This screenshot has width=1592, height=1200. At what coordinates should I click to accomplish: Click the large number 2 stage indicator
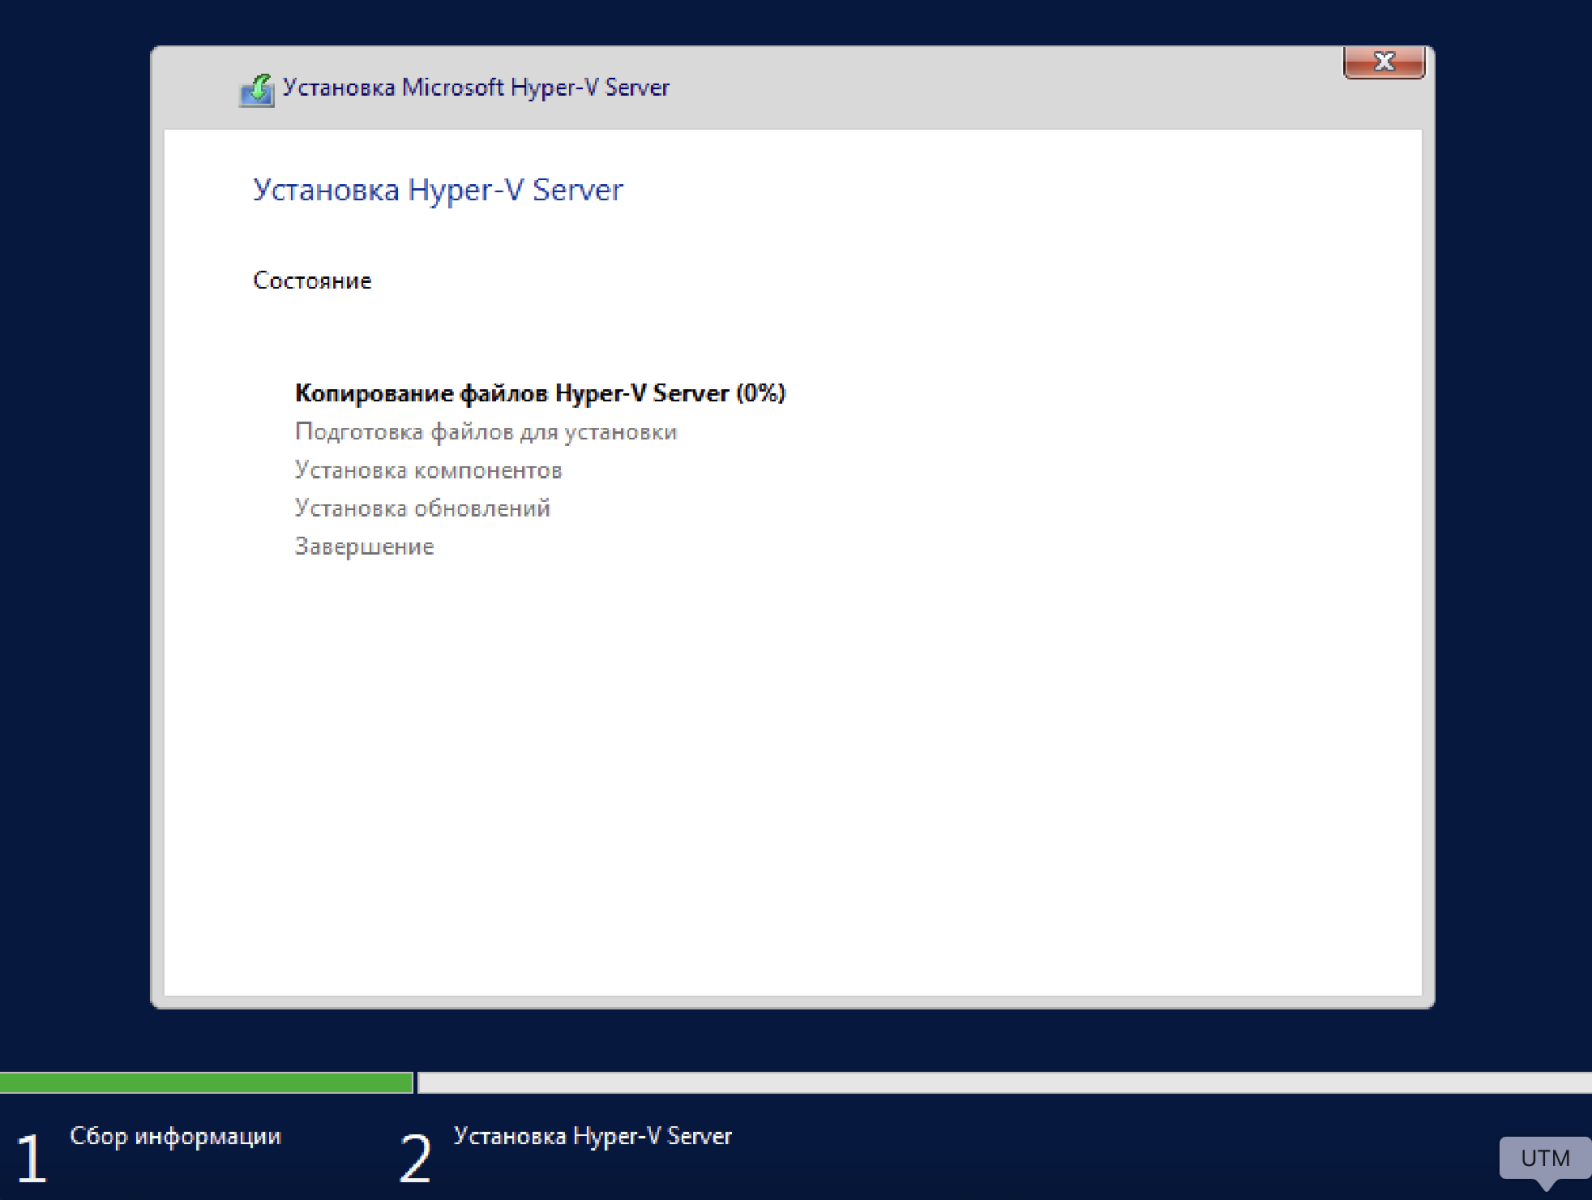point(415,1158)
